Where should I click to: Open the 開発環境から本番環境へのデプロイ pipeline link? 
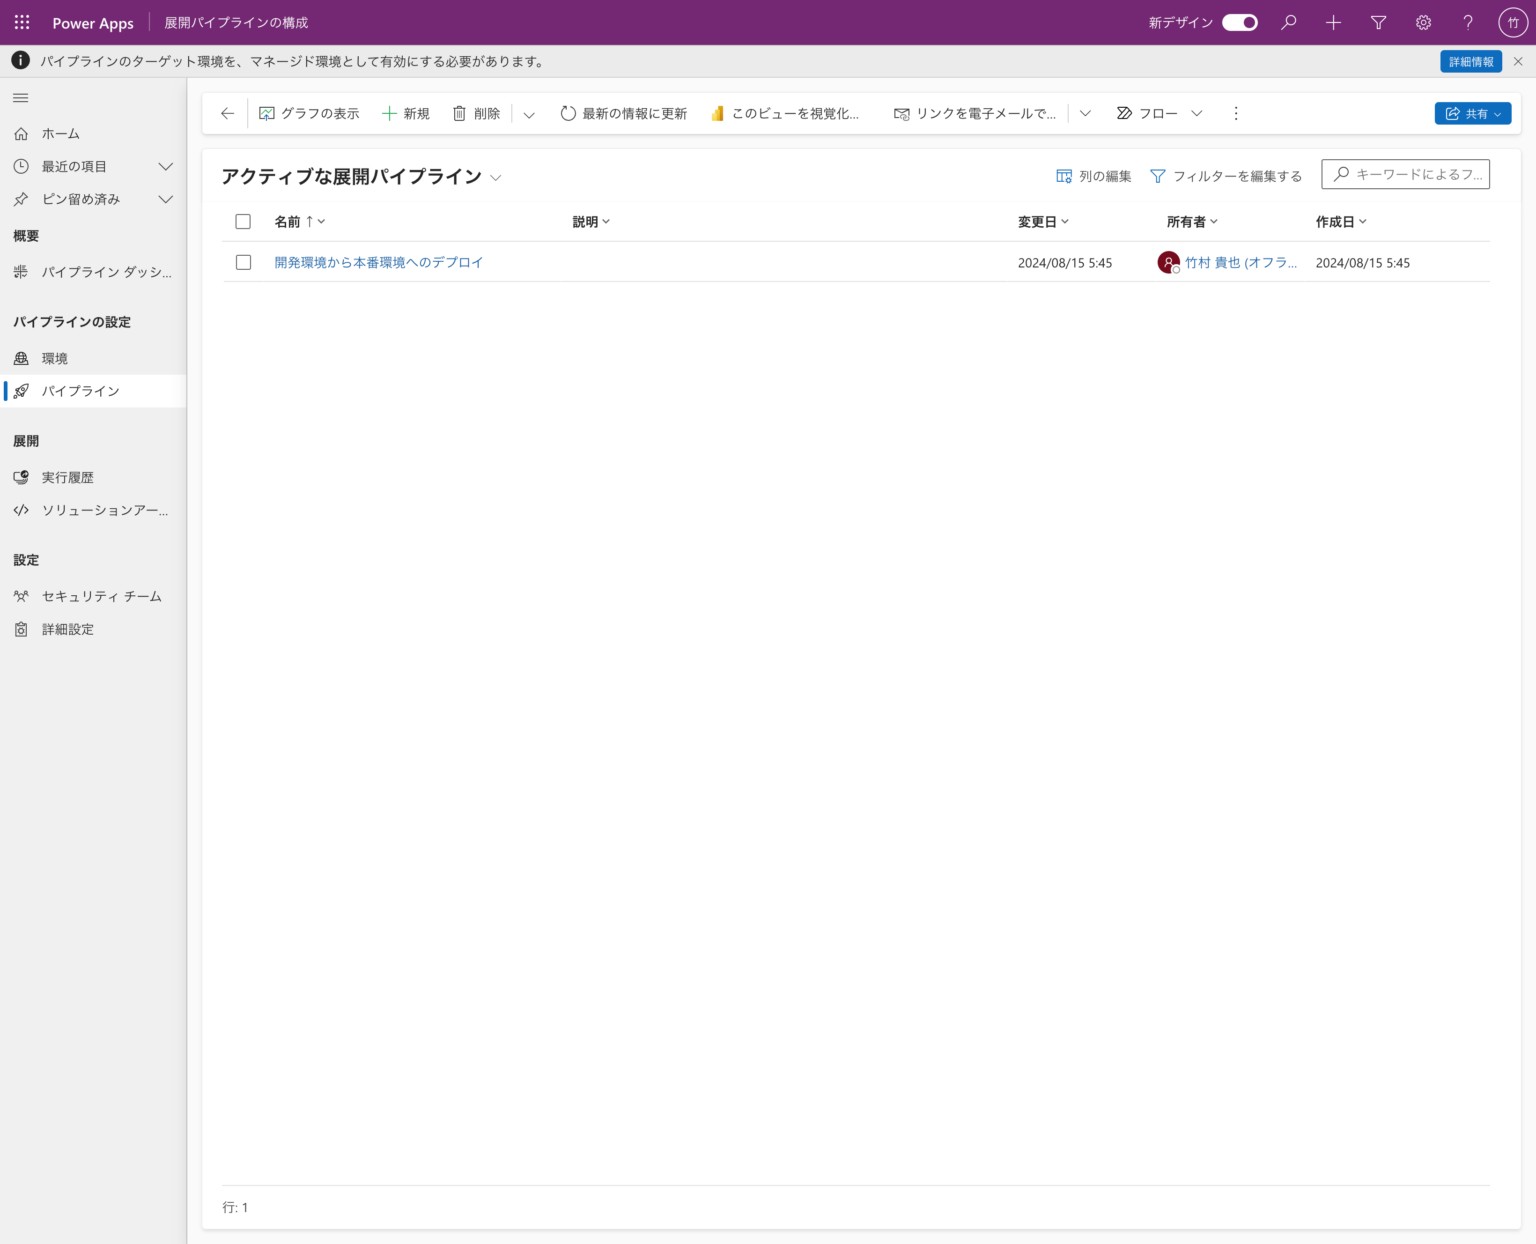378,262
